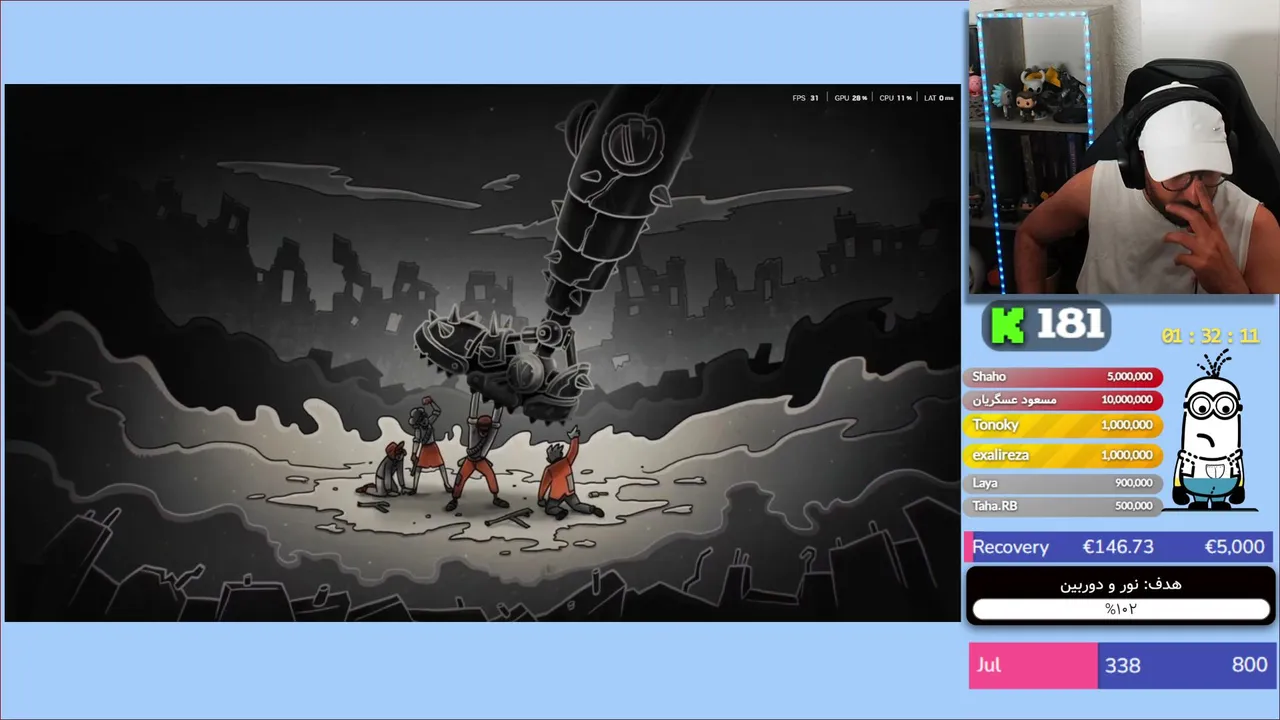Click the goal title هدف: نور و دوربین
The height and width of the screenshot is (720, 1280).
1121,585
